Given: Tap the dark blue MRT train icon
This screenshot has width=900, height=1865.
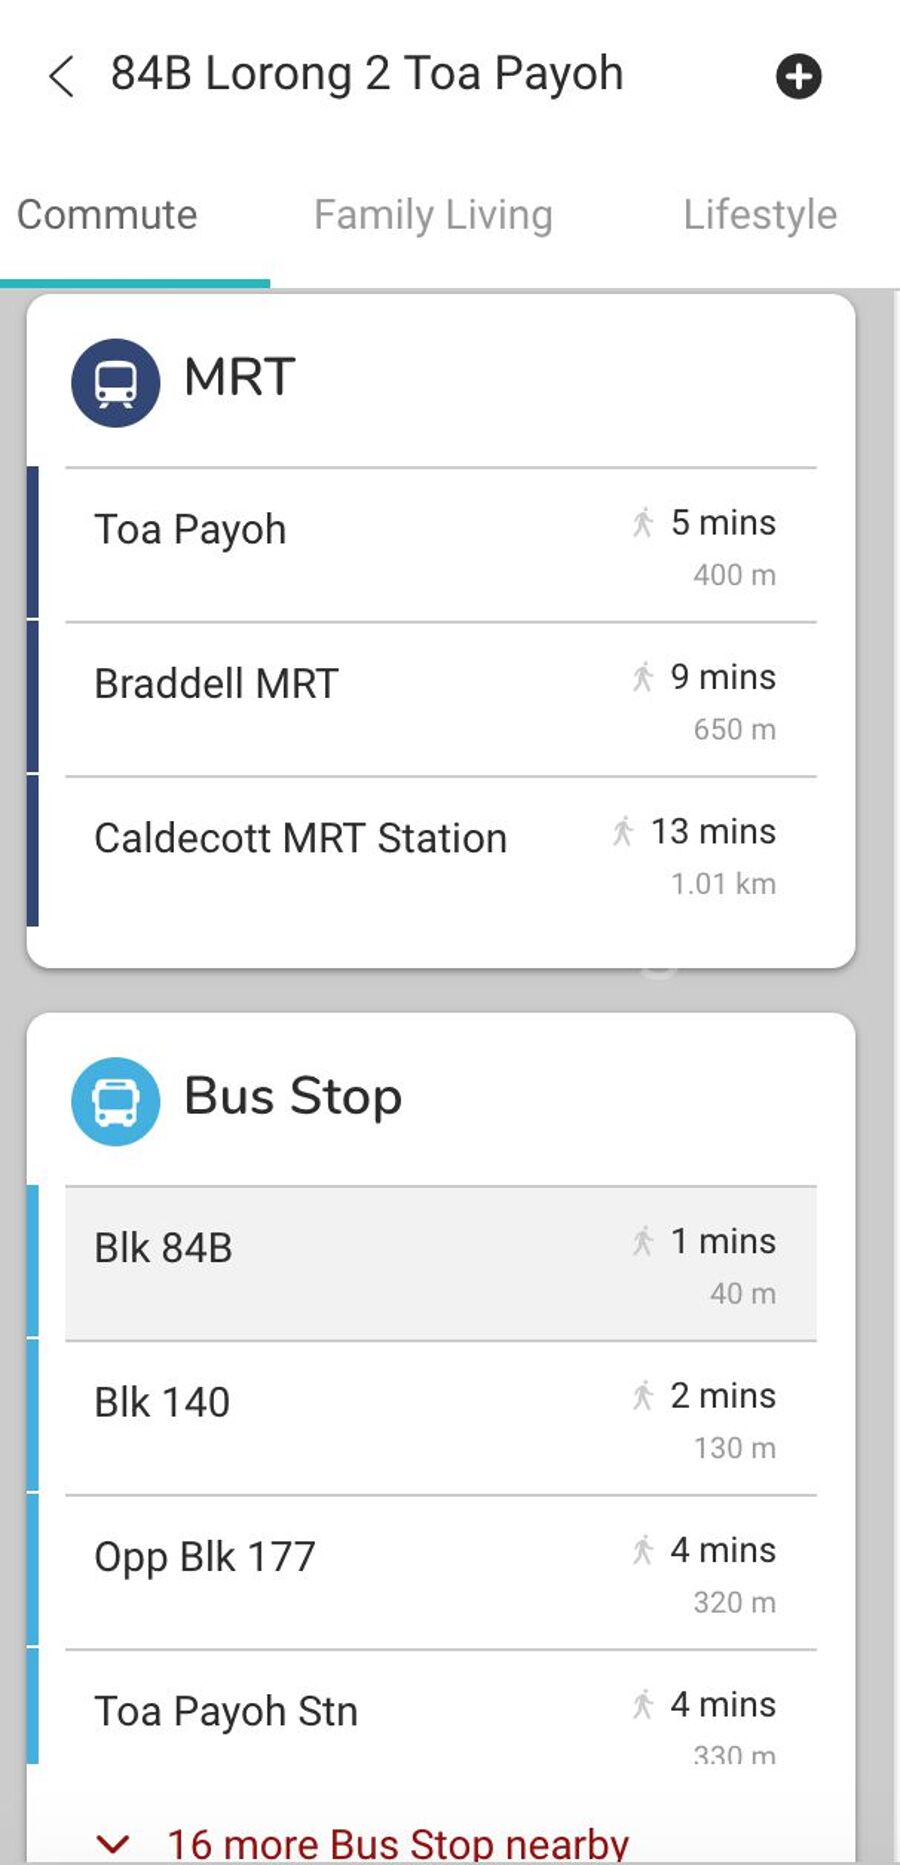Looking at the screenshot, I should (116, 383).
